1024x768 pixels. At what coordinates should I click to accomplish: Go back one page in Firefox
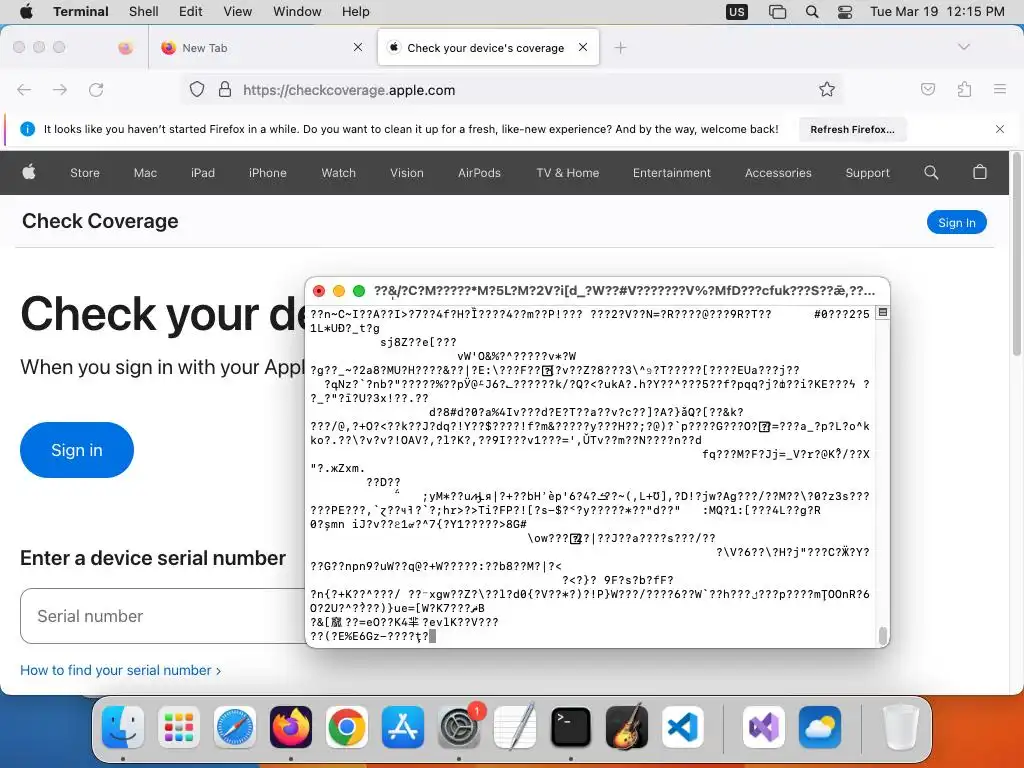click(x=24, y=89)
